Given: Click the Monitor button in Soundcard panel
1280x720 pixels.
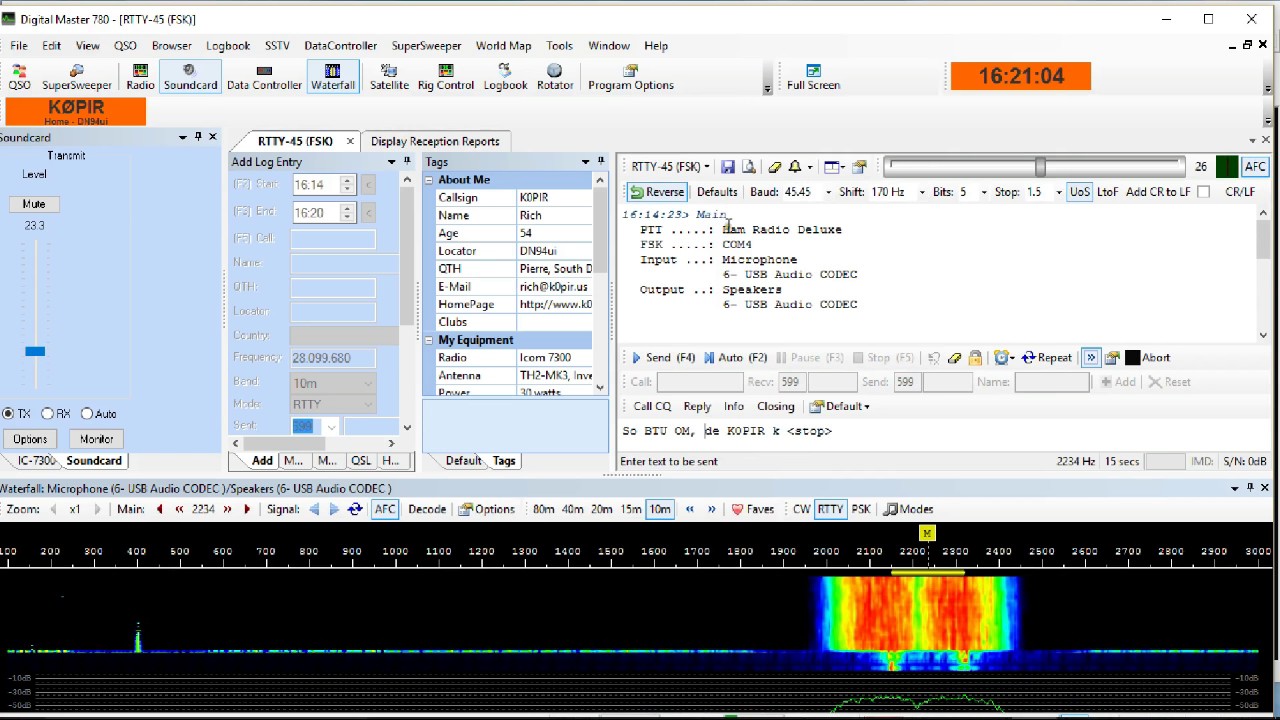Looking at the screenshot, I should [96, 439].
